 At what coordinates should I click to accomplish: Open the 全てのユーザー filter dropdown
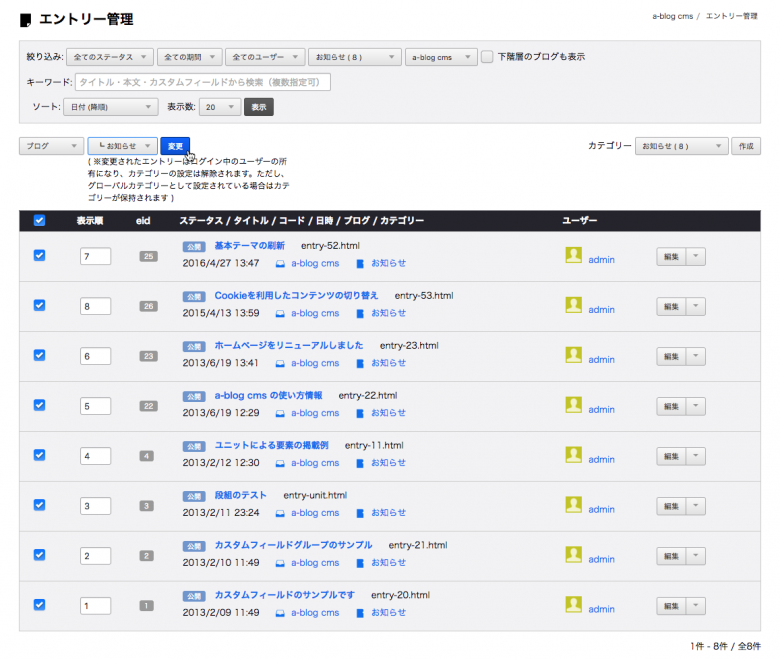pos(264,57)
